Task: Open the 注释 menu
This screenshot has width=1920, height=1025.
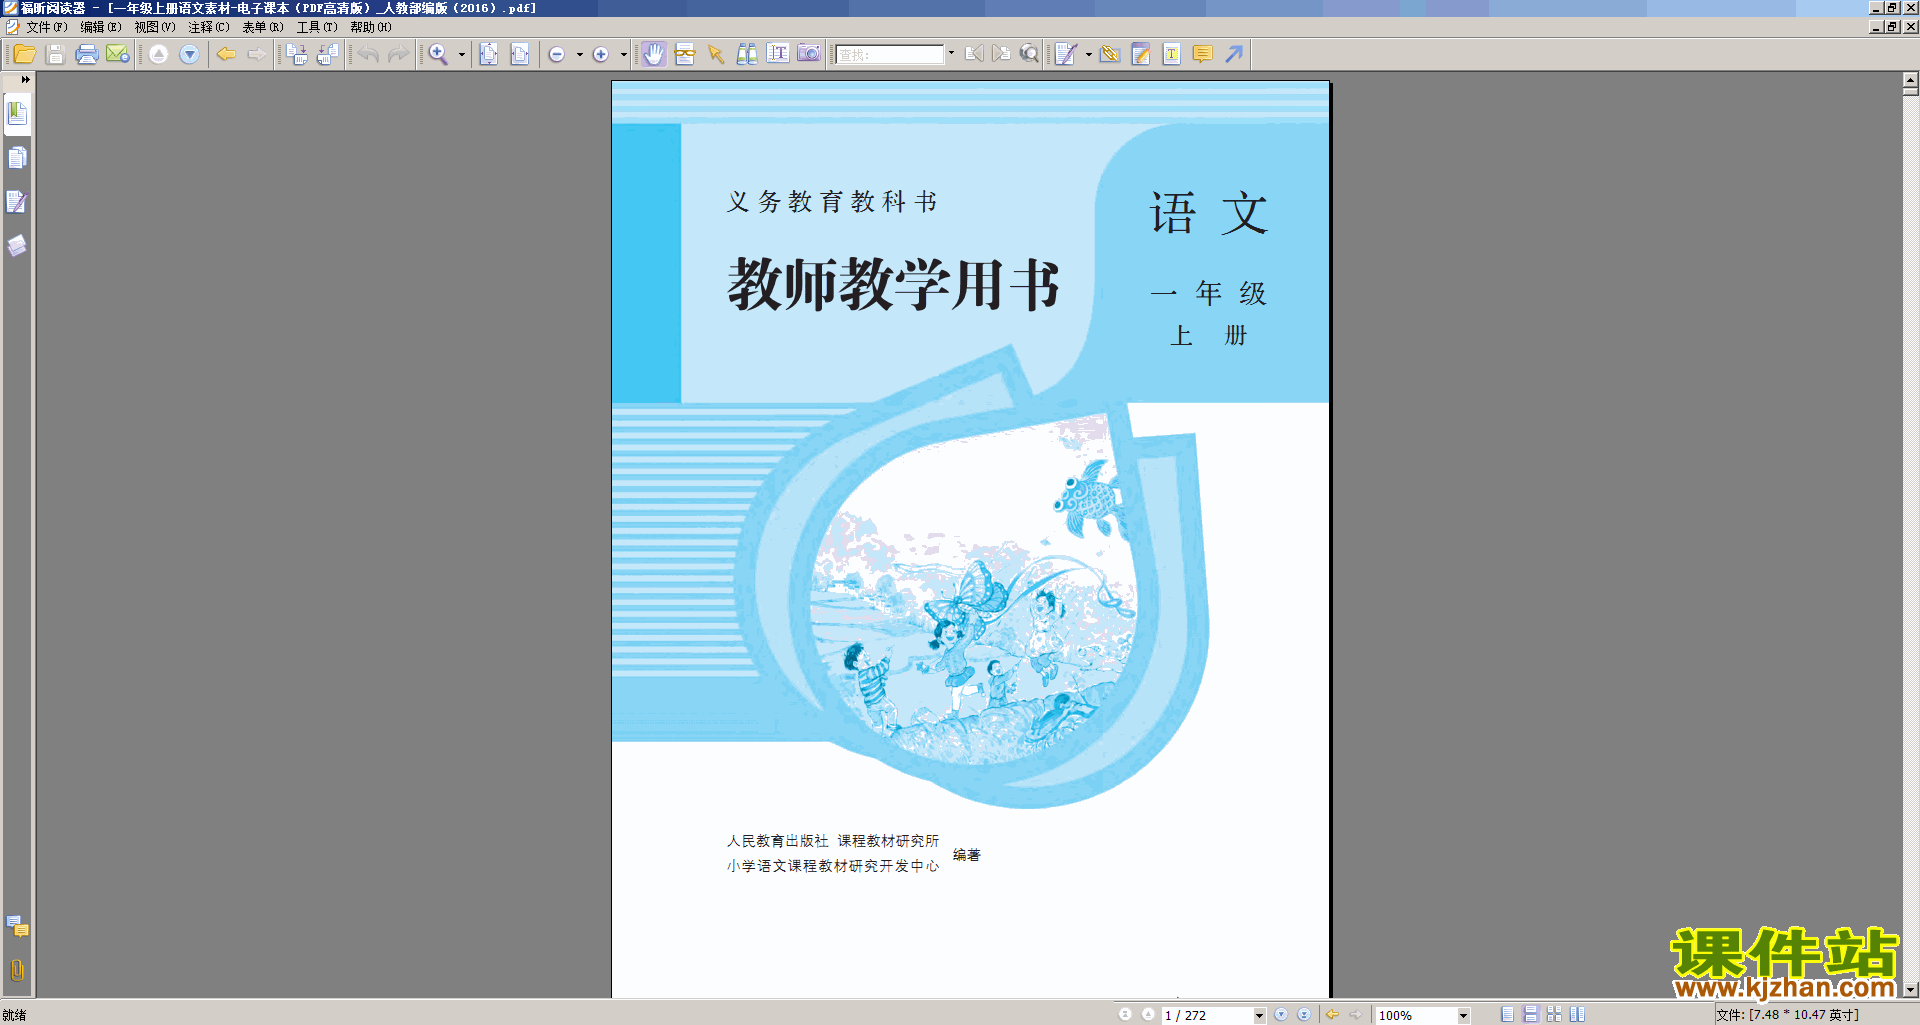Action: (x=209, y=27)
